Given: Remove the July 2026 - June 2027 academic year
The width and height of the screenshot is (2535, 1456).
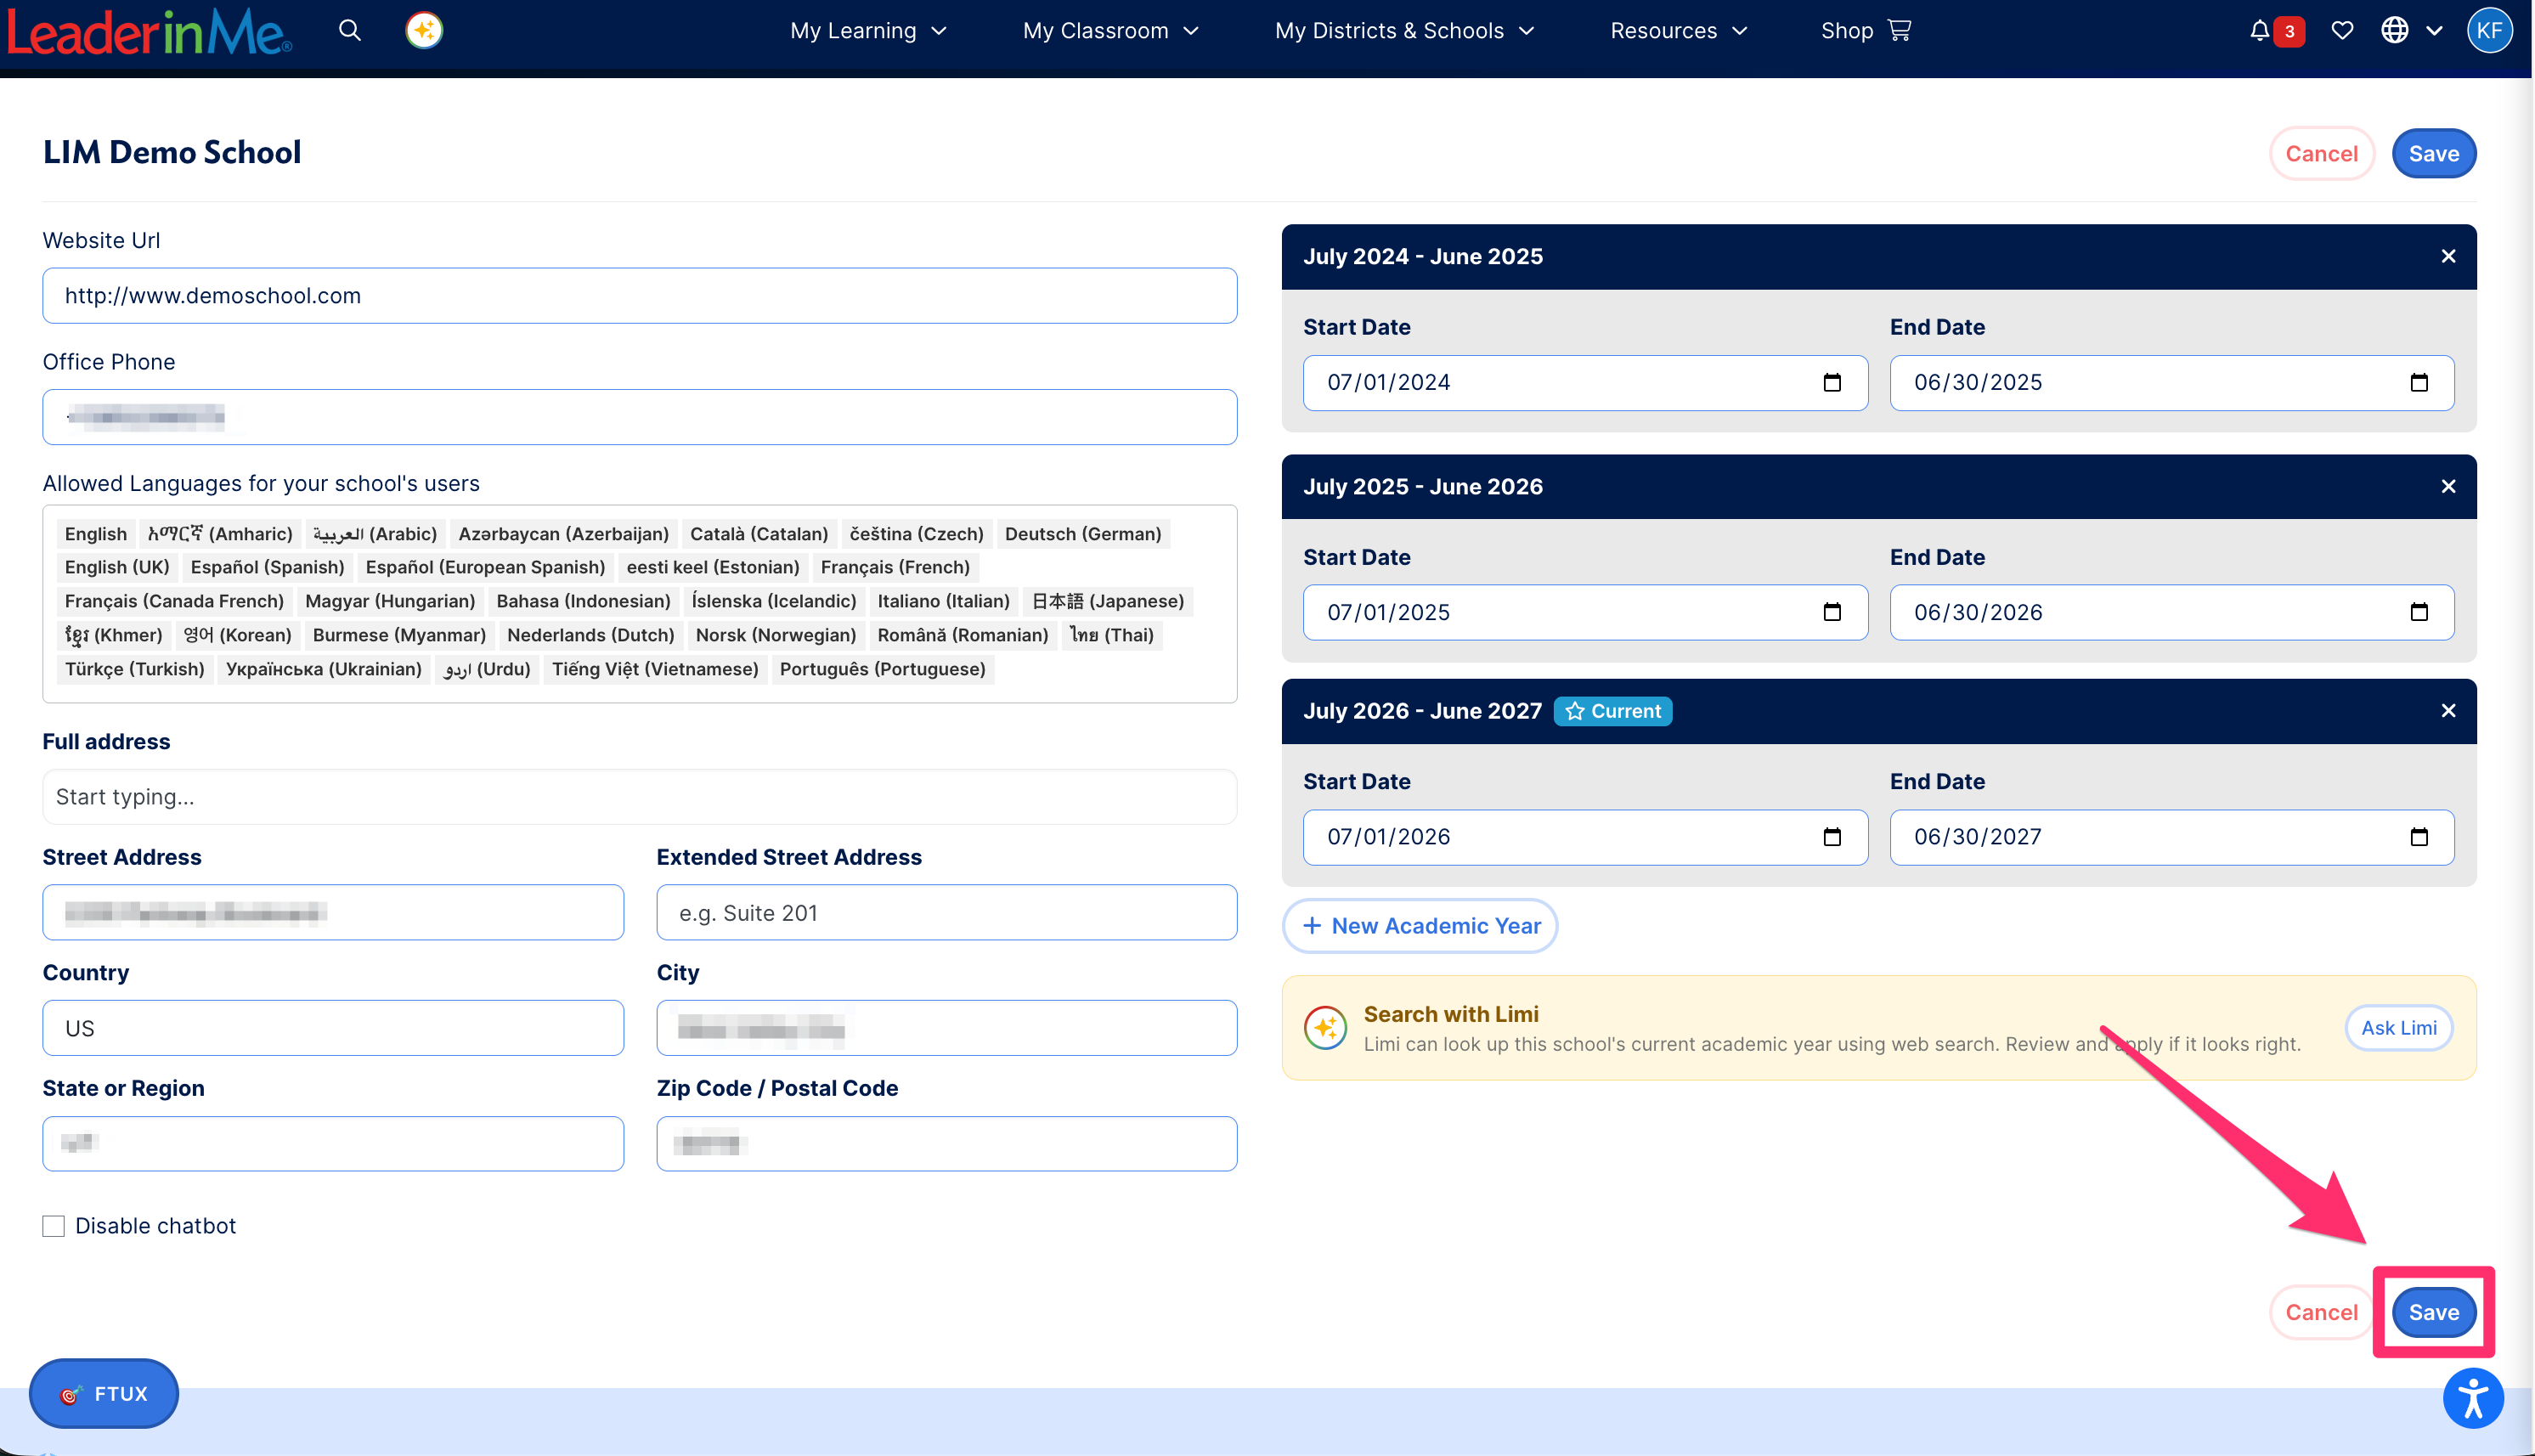Looking at the screenshot, I should click(2448, 711).
